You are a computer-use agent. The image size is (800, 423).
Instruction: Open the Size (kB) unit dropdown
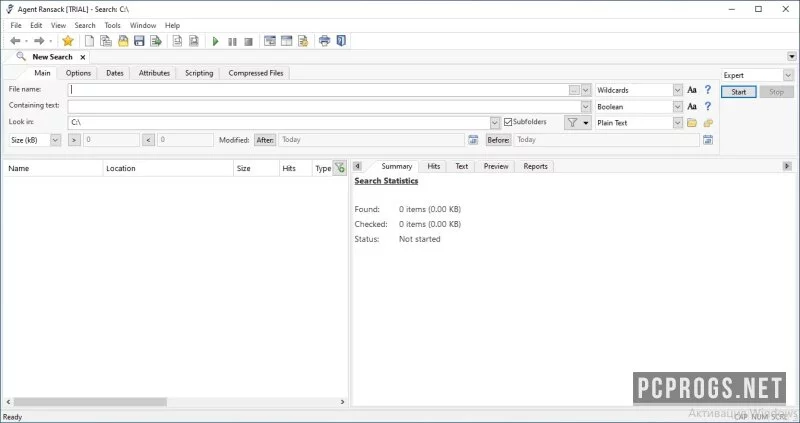(x=55, y=140)
